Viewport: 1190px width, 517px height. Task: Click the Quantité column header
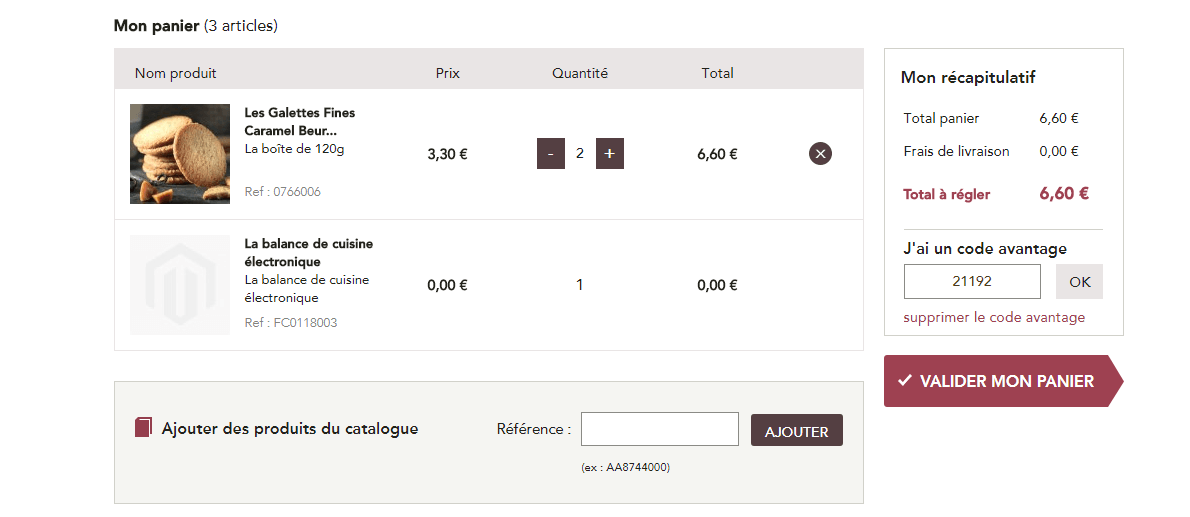[x=580, y=73]
